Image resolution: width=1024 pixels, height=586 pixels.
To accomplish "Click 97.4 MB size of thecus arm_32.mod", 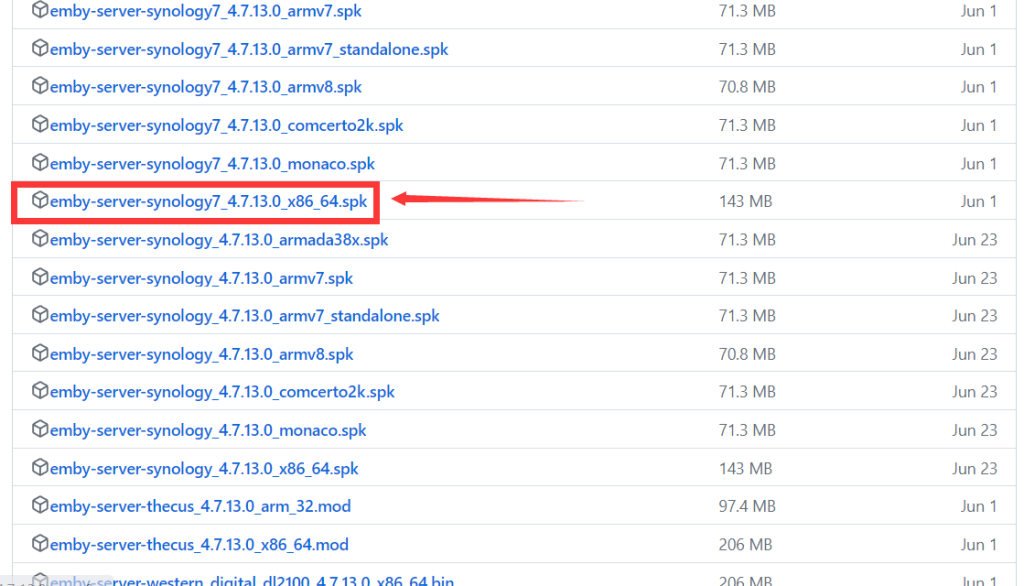I will pos(747,506).
